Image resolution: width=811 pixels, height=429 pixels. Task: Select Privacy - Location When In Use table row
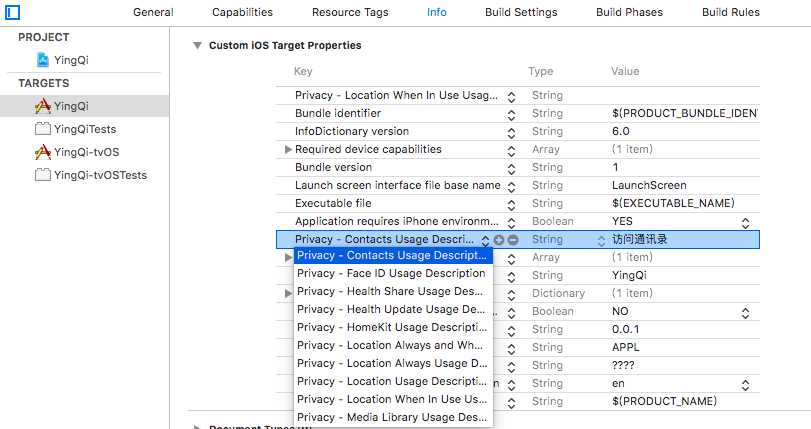[x=518, y=95]
